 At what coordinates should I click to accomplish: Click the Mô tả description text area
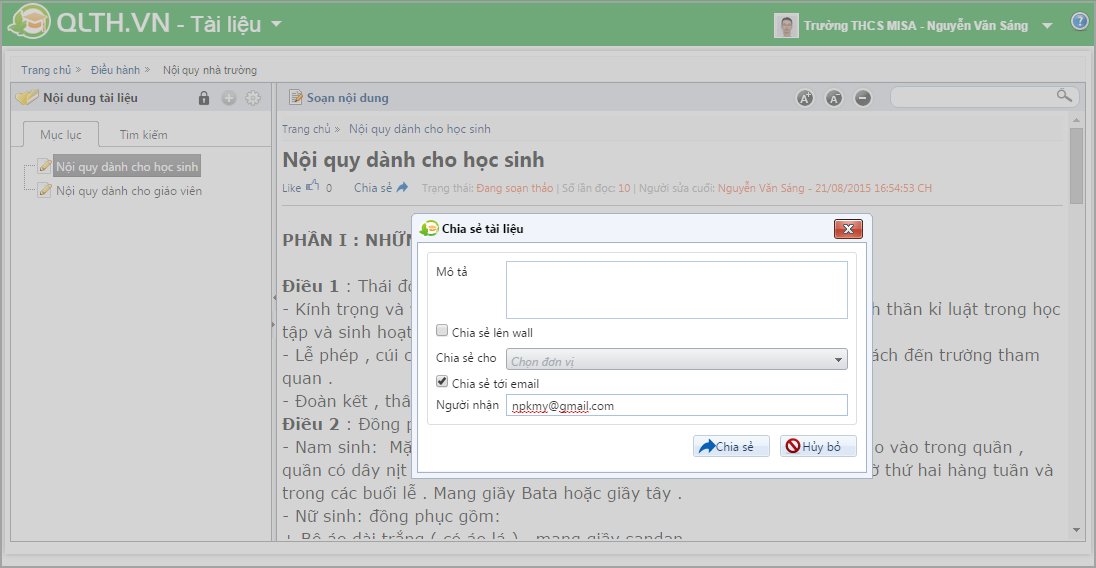(676, 289)
